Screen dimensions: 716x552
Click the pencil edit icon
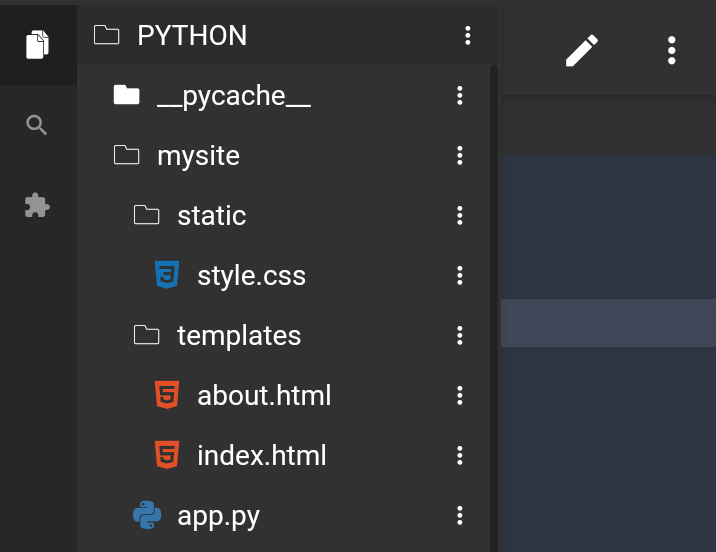pyautogui.click(x=582, y=50)
